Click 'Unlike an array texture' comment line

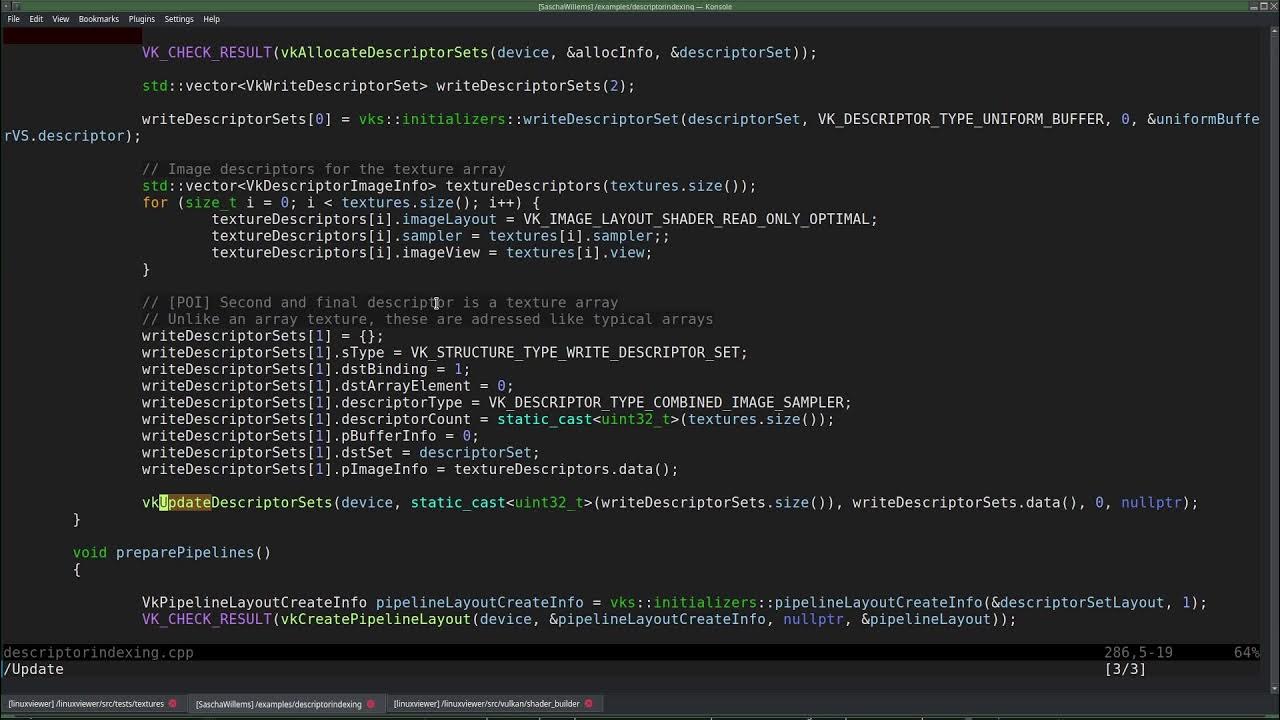428,319
